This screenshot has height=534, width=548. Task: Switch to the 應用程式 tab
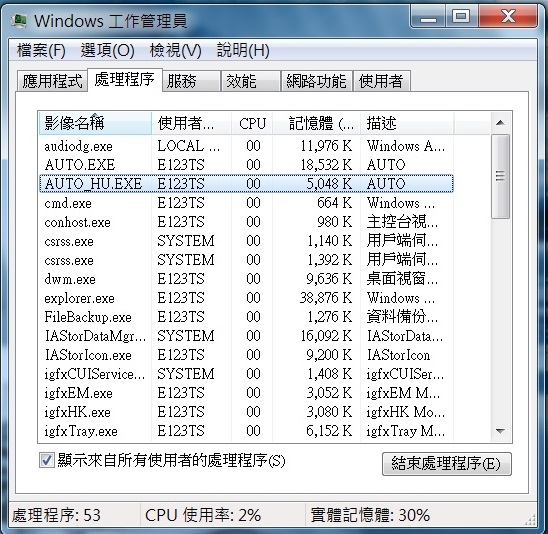pos(52,81)
